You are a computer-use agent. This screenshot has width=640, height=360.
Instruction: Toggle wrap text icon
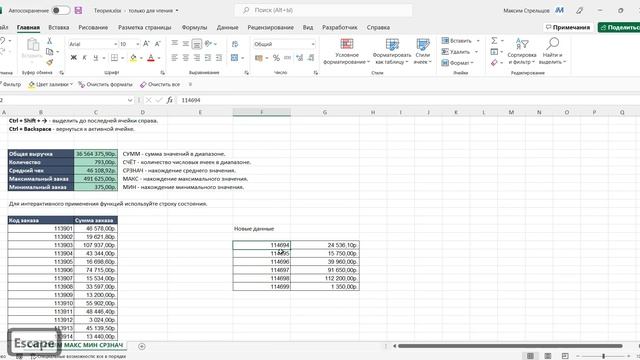coord(235,44)
